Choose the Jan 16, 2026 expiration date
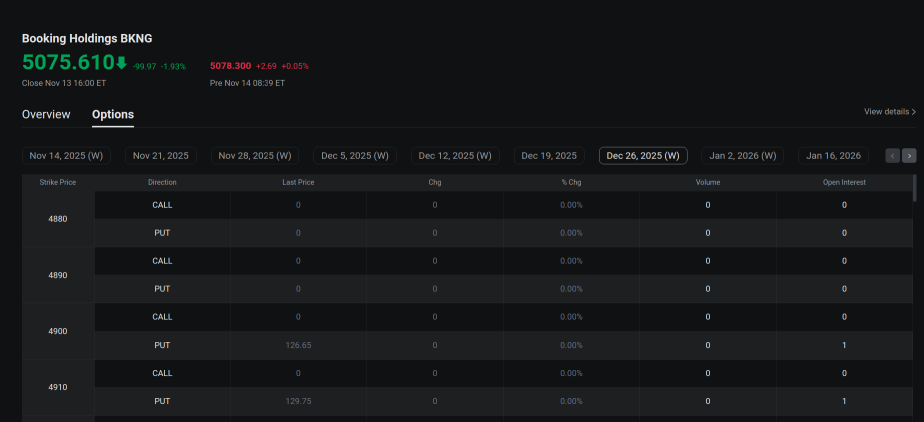The image size is (924, 422). [x=834, y=156]
